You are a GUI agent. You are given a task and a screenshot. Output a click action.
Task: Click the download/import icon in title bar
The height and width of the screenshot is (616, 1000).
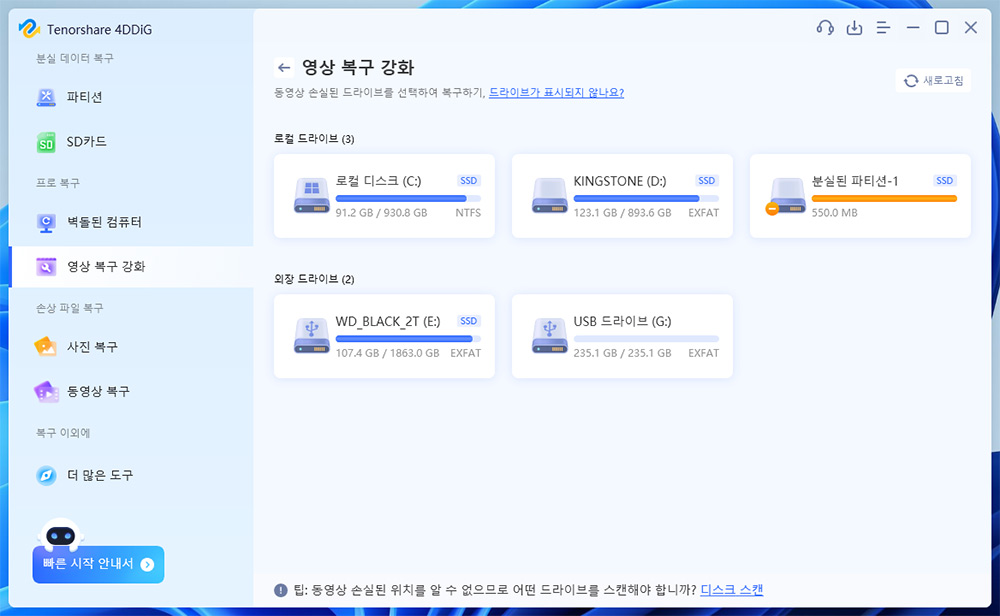[x=854, y=28]
